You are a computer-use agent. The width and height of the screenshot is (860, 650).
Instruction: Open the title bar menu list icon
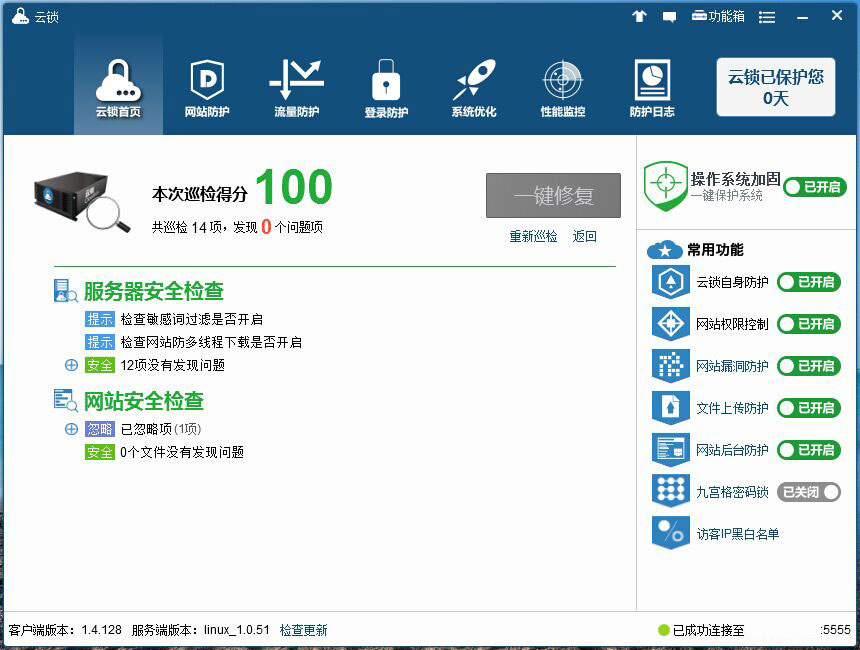click(767, 17)
